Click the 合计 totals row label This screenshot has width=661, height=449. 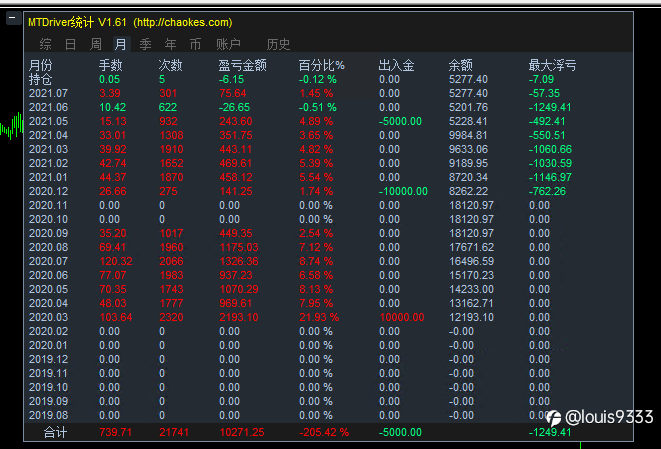click(x=55, y=432)
